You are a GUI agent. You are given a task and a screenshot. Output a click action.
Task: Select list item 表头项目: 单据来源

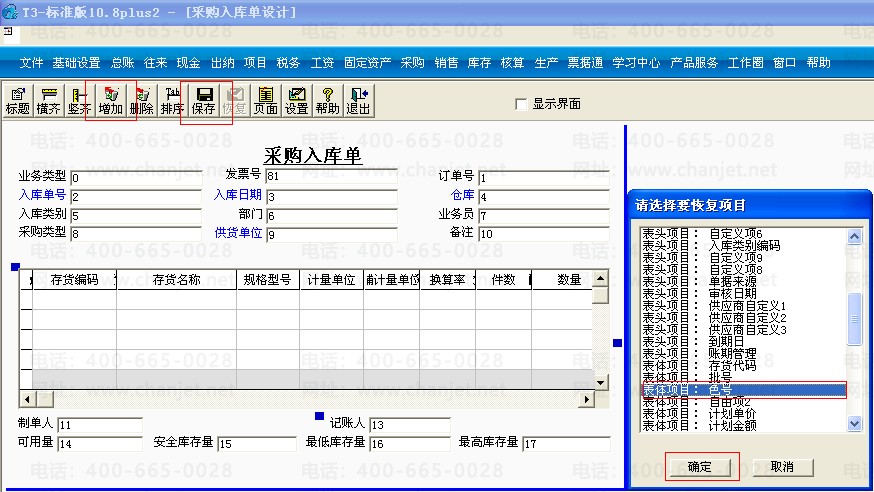coord(744,281)
